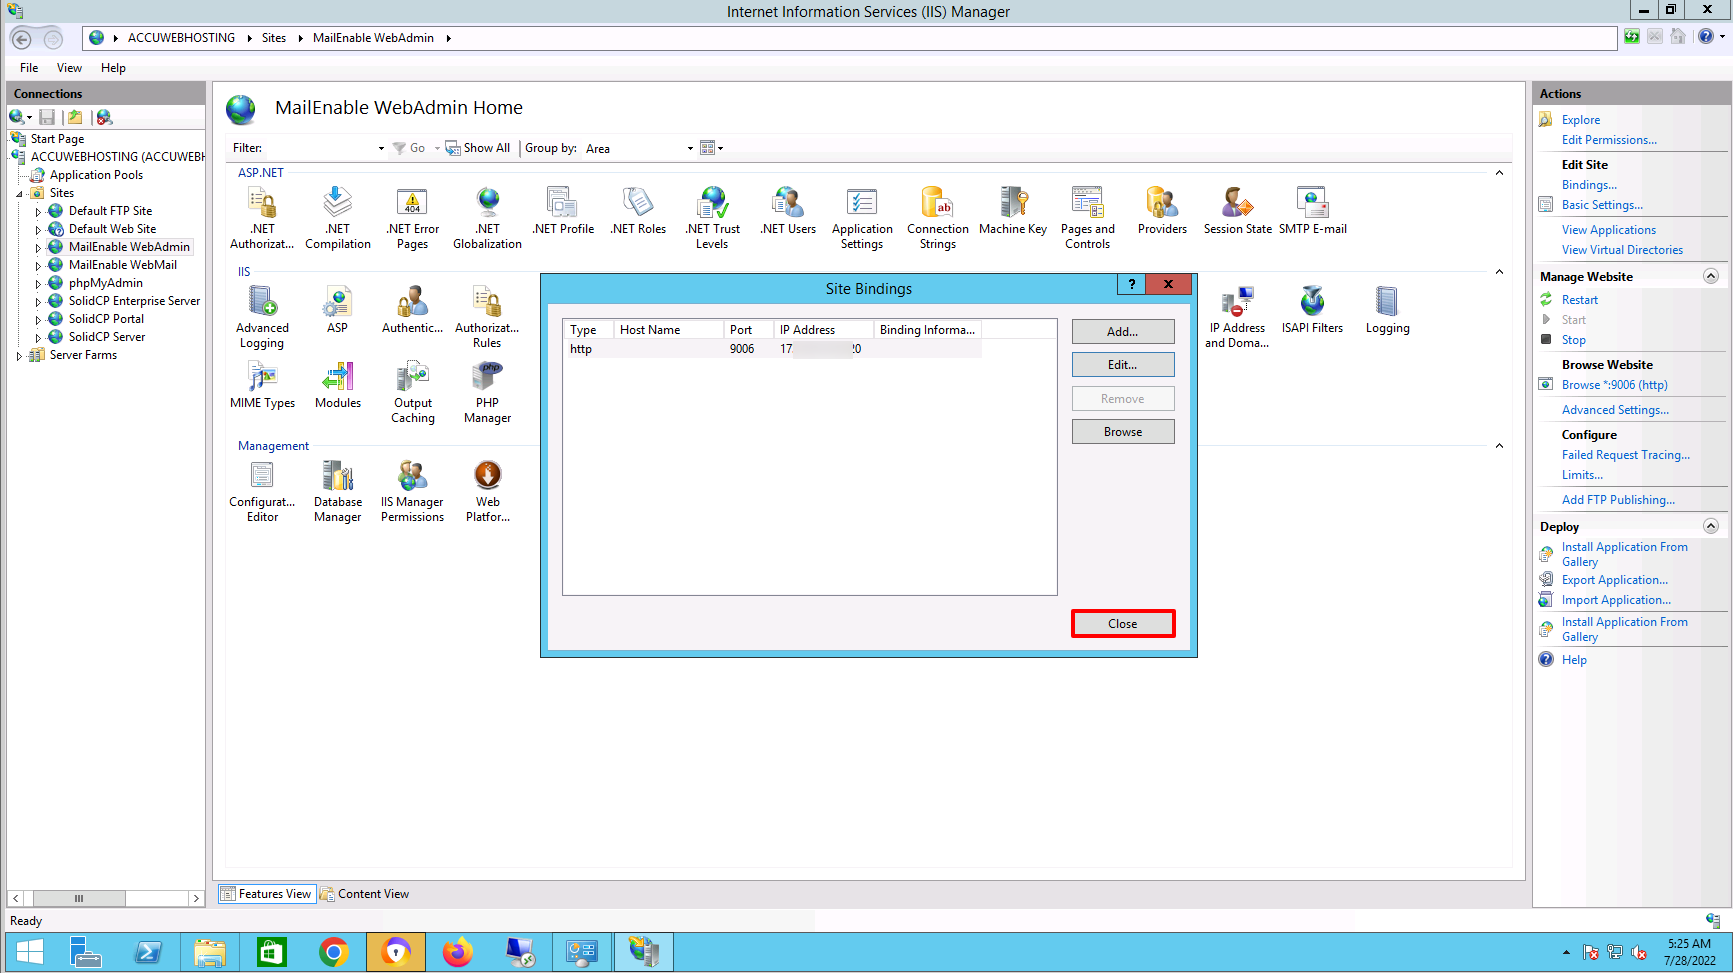Open Logging feature icon
The image size is (1733, 973).
click(1387, 310)
